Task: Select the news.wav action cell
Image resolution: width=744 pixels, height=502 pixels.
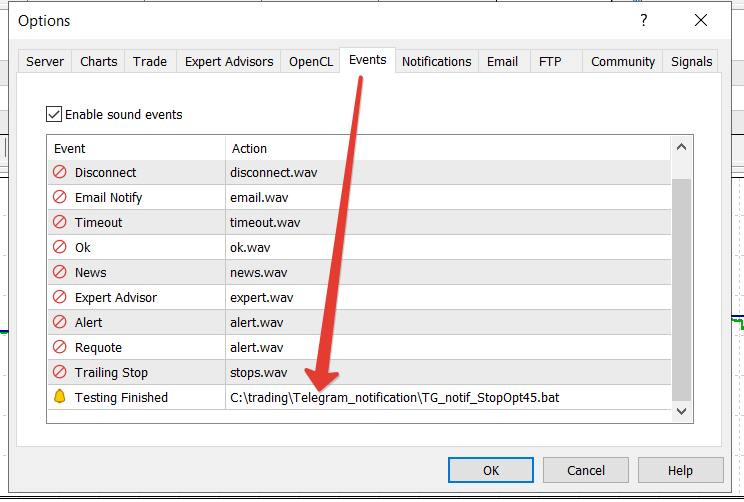Action: (448, 272)
